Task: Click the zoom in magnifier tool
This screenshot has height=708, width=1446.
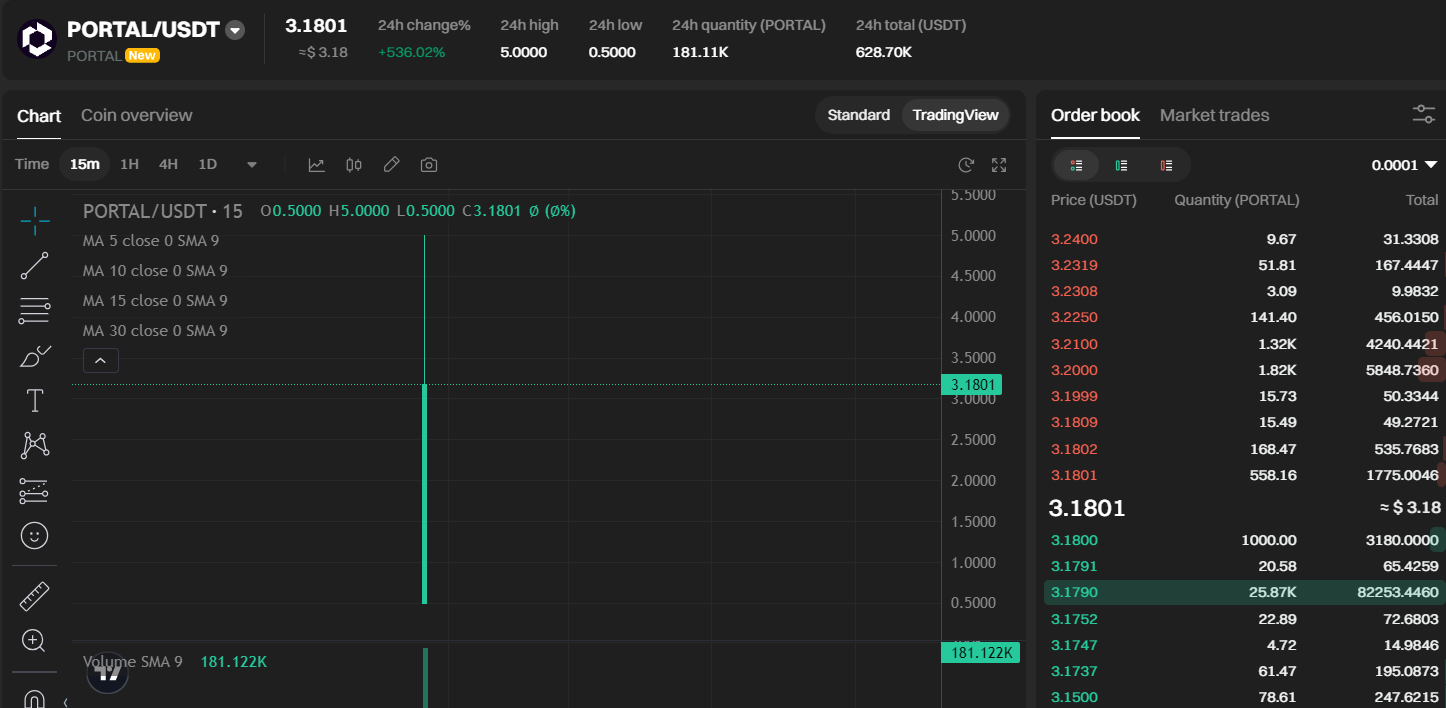Action: point(35,641)
